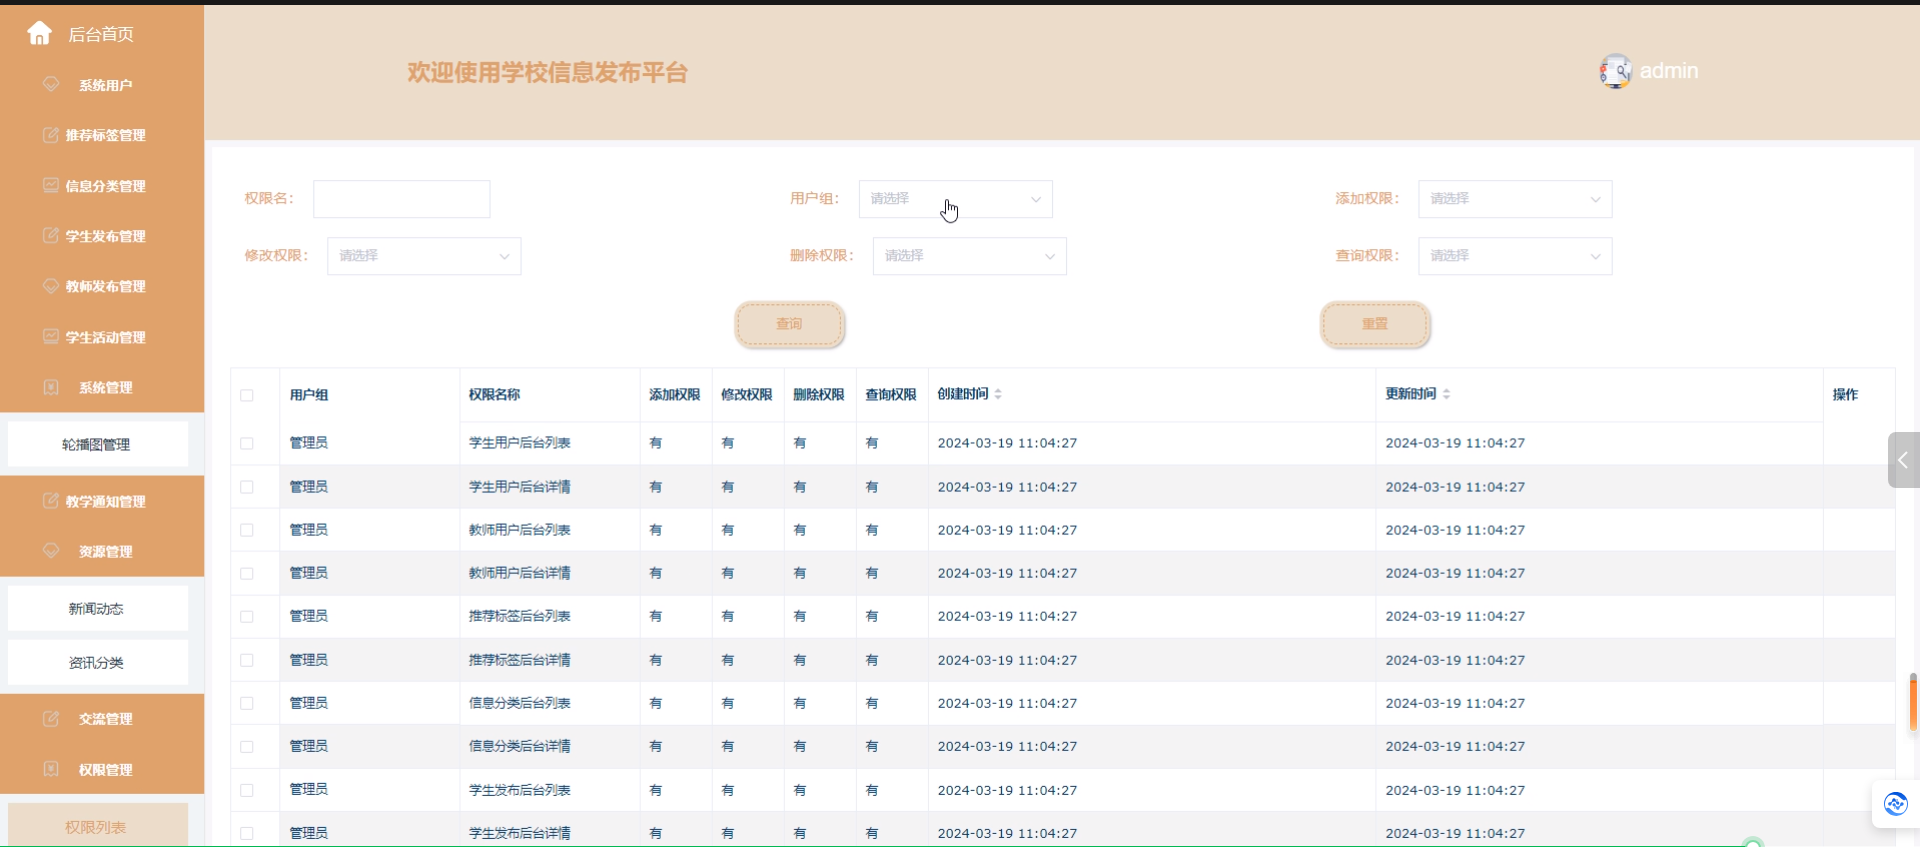
Task: Click the icon next to 资源管理
Action: (51, 551)
